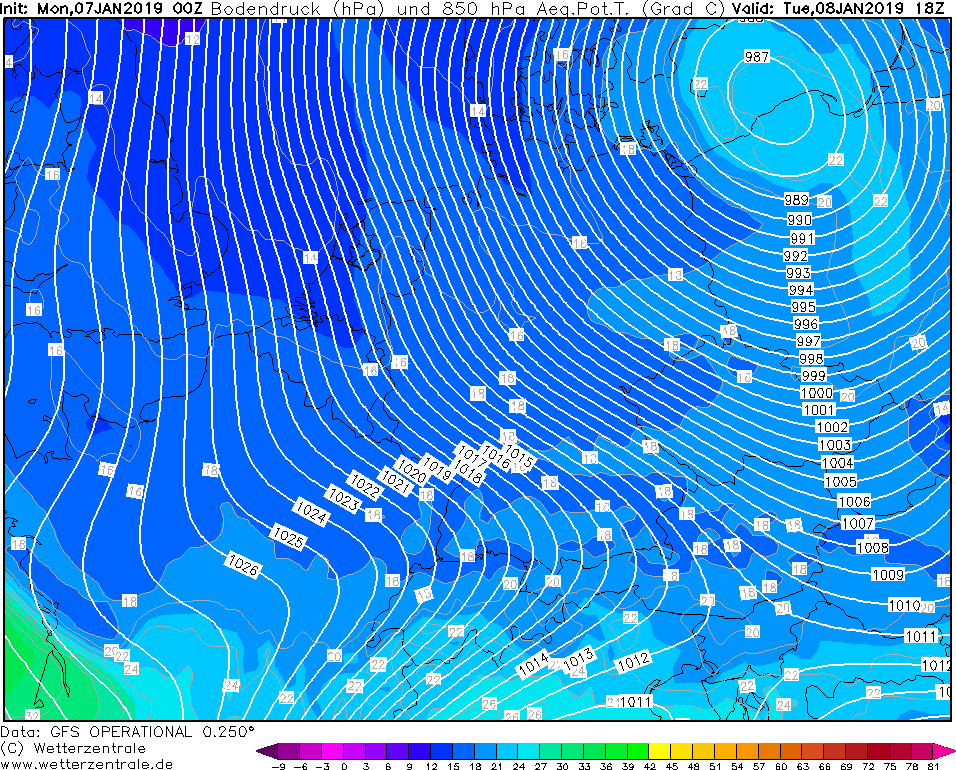Viewport: 956px width, 770px height.
Task: Click the 998 isobar label
Action: 811,358
